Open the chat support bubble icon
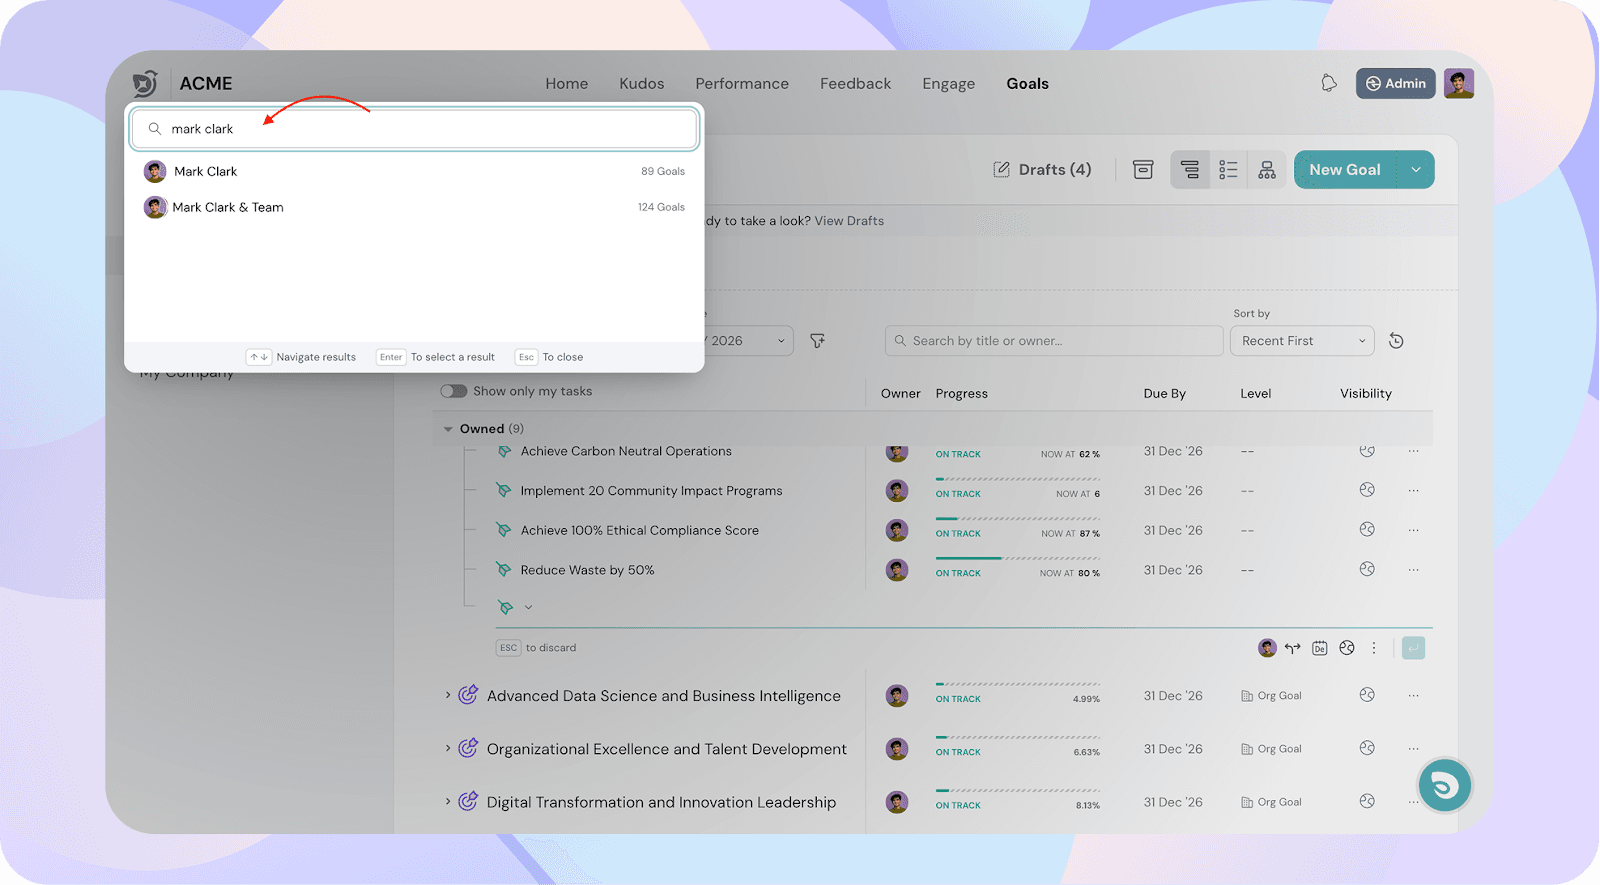Image resolution: width=1600 pixels, height=885 pixels. 1444,786
